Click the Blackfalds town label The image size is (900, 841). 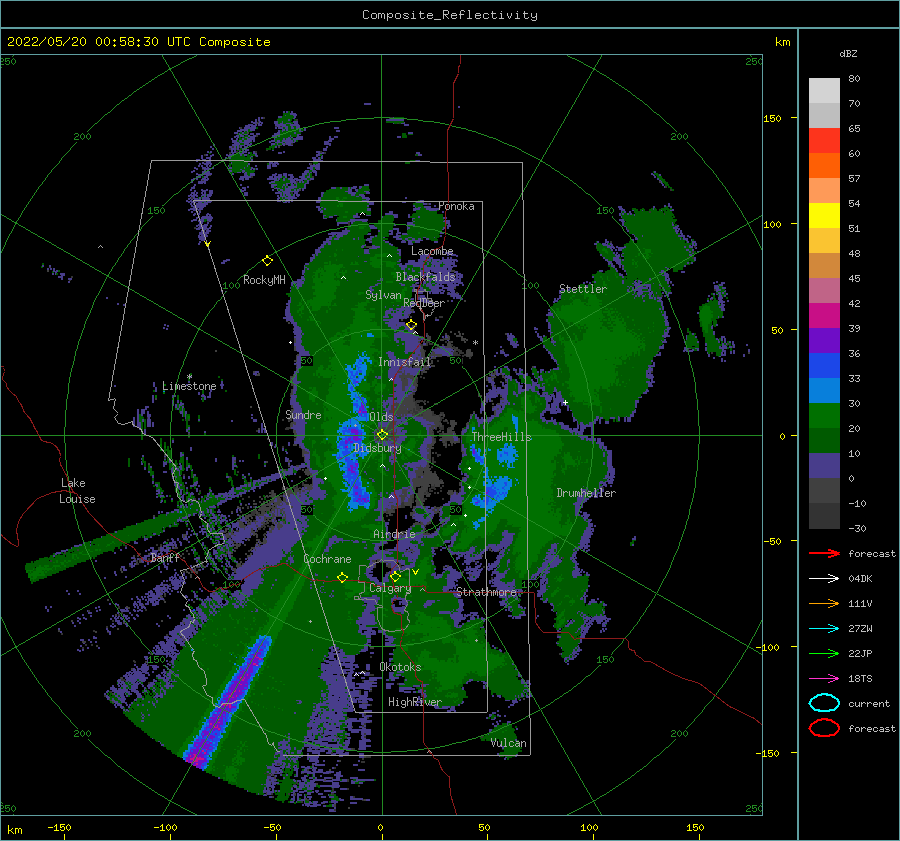coord(425,277)
